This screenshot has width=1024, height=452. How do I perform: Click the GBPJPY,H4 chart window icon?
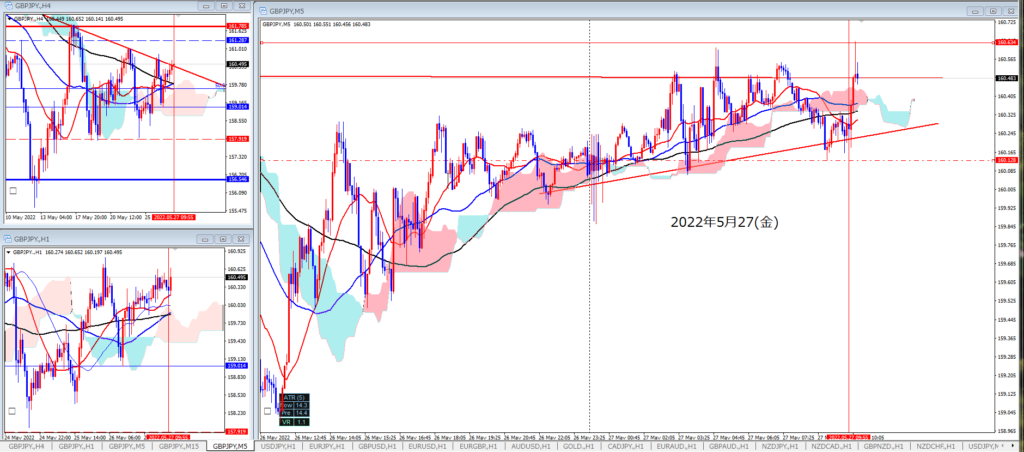(9, 6)
